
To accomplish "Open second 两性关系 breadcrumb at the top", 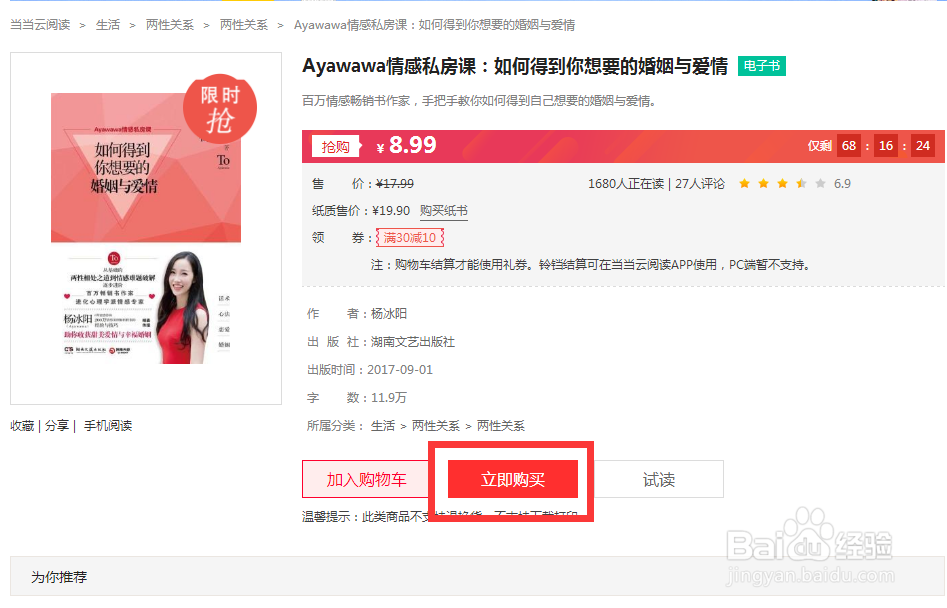I will click(x=243, y=25).
